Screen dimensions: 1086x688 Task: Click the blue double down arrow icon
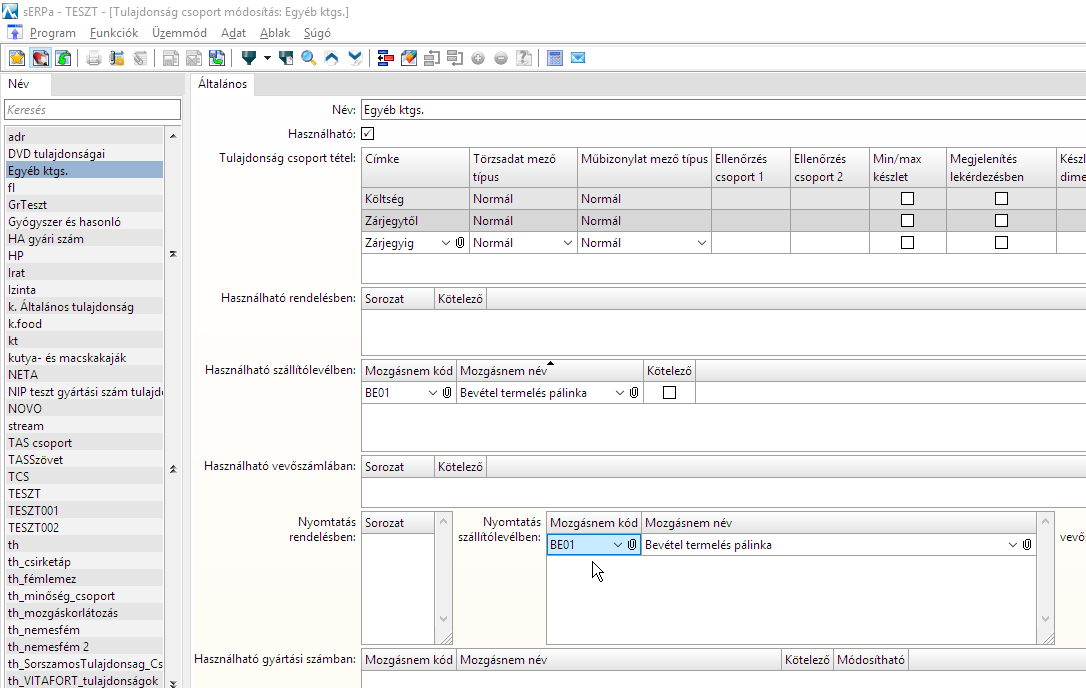[x=354, y=58]
